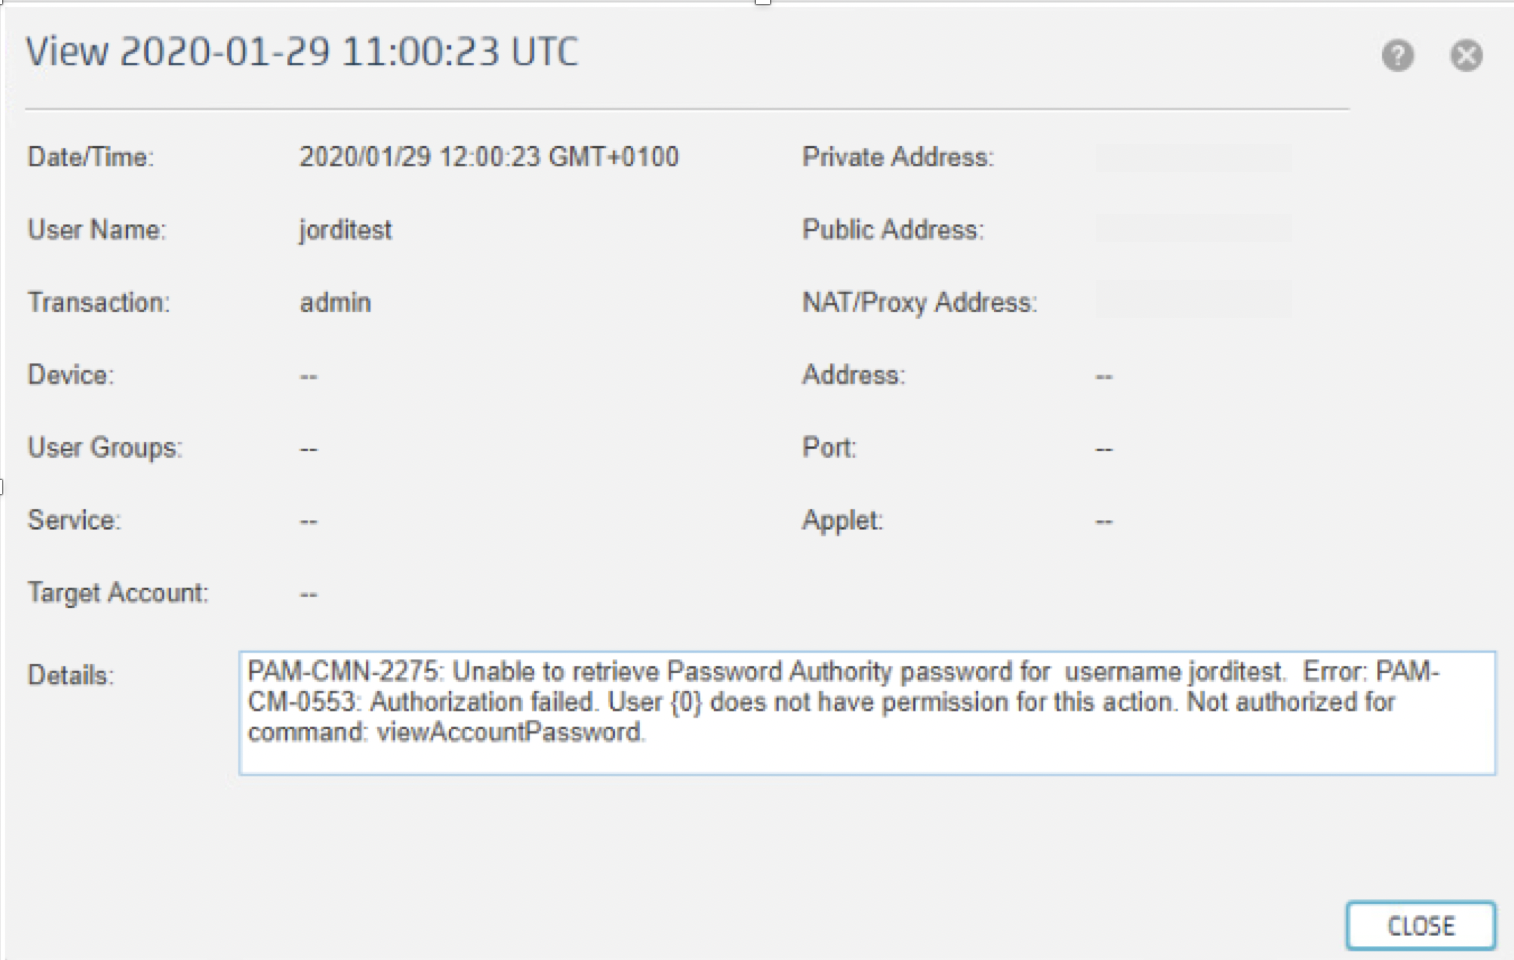
Task: Click the blurred Public Address field
Action: 1193,229
